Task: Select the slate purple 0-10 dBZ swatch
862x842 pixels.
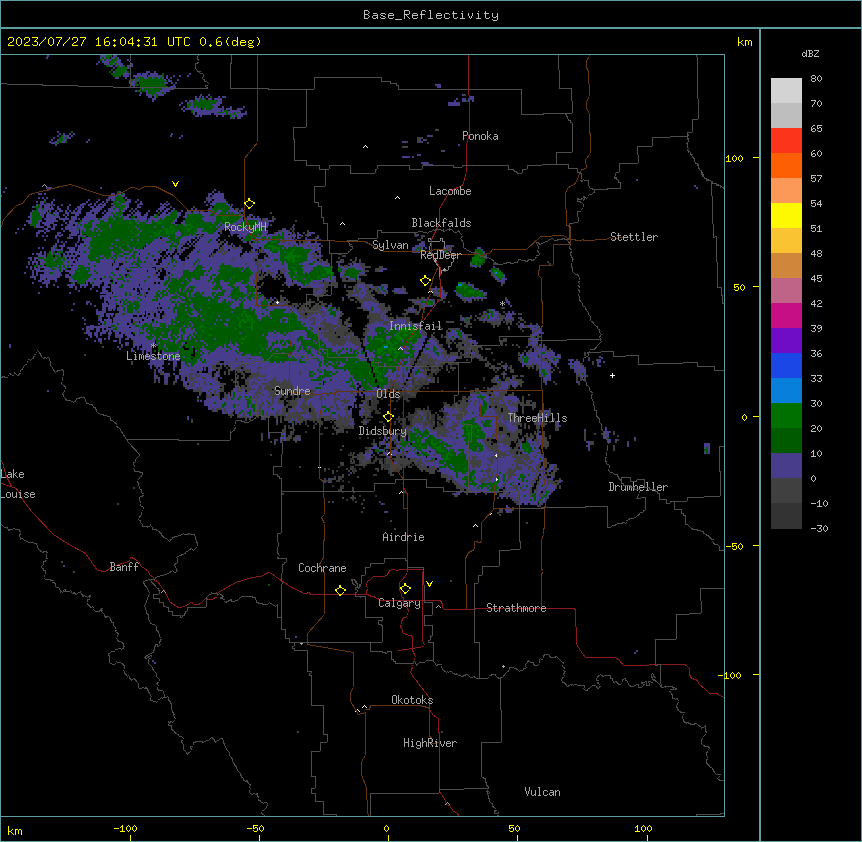Action: point(786,466)
